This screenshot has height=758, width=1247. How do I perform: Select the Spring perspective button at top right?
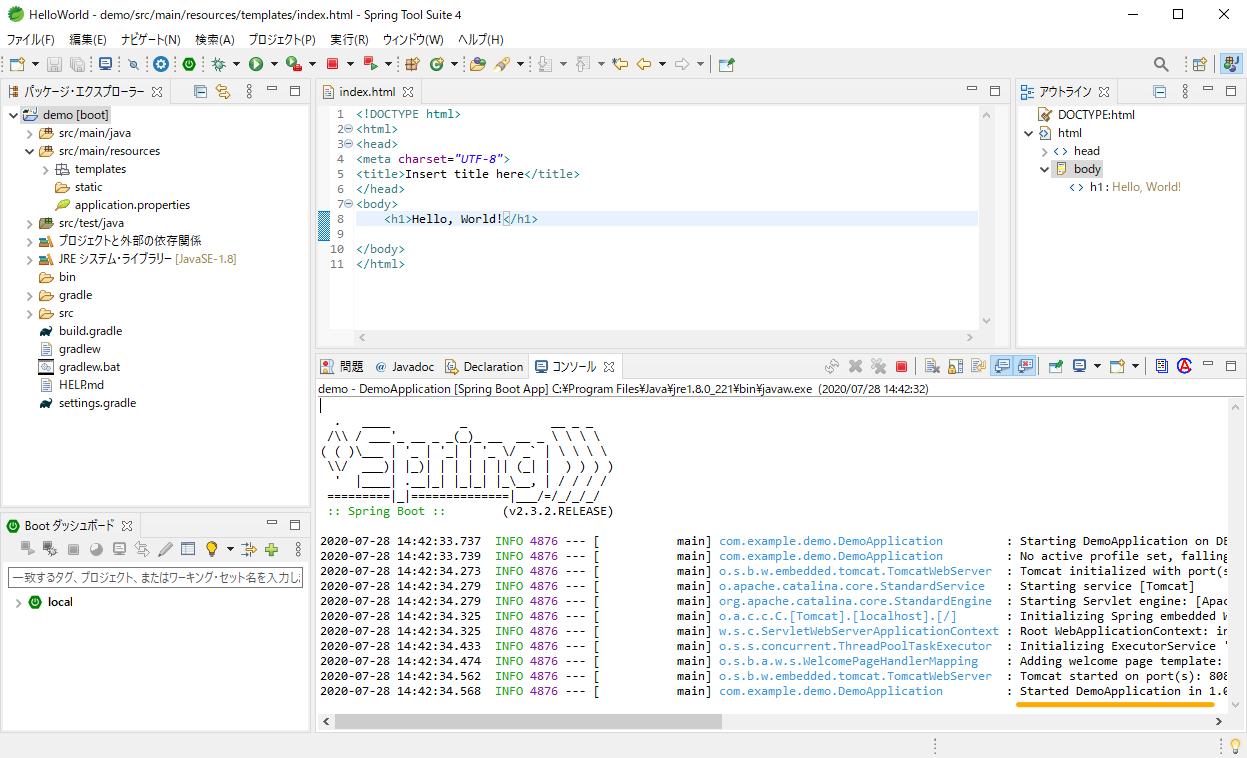[1231, 64]
